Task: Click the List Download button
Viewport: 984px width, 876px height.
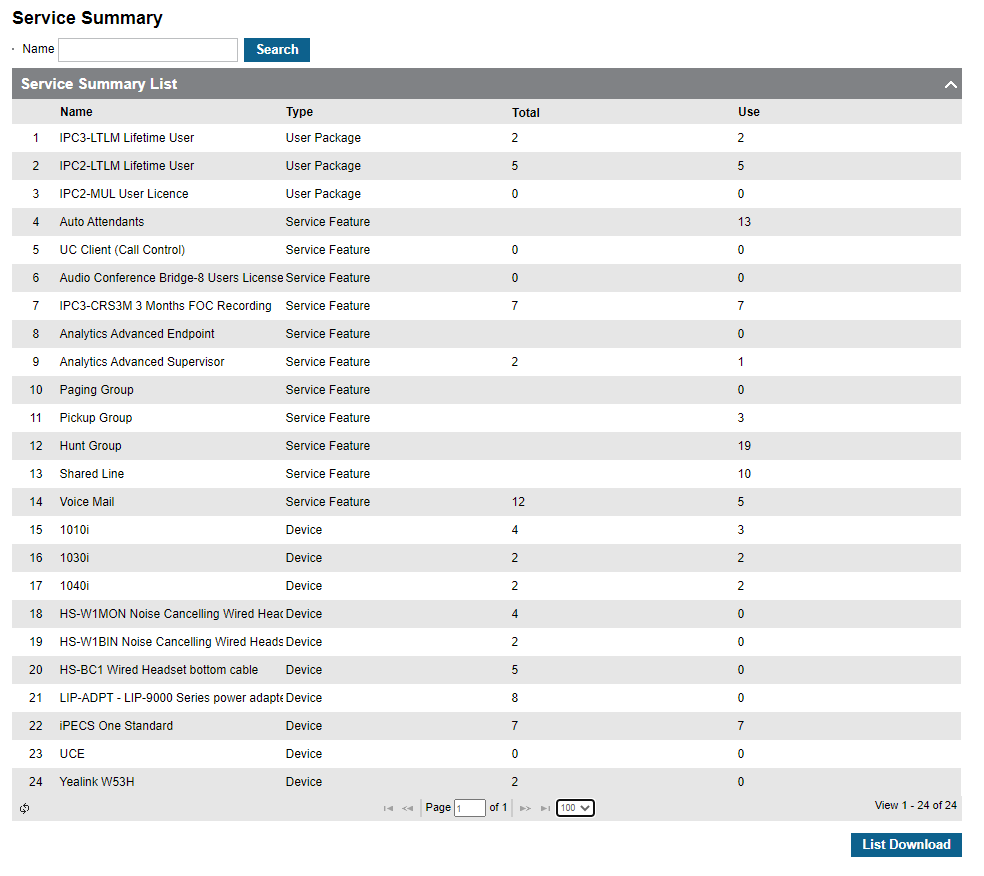Action: click(x=906, y=845)
